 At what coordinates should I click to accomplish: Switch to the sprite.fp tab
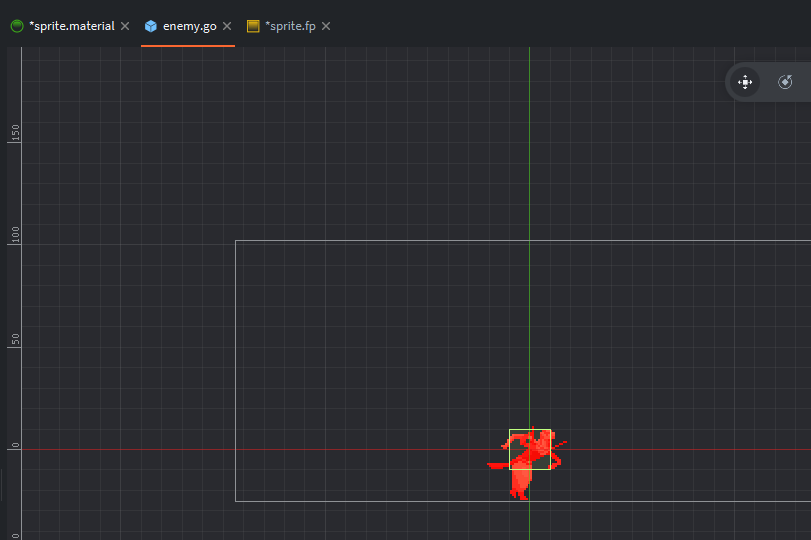pyautogui.click(x=290, y=26)
